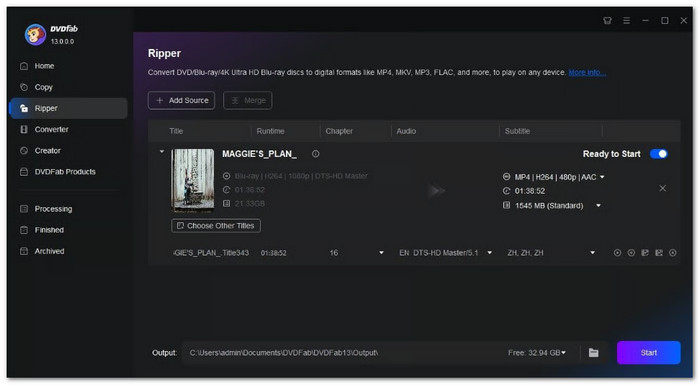Click the conversion arrow icon between source and output
This screenshot has height=385, width=700.
pos(437,191)
